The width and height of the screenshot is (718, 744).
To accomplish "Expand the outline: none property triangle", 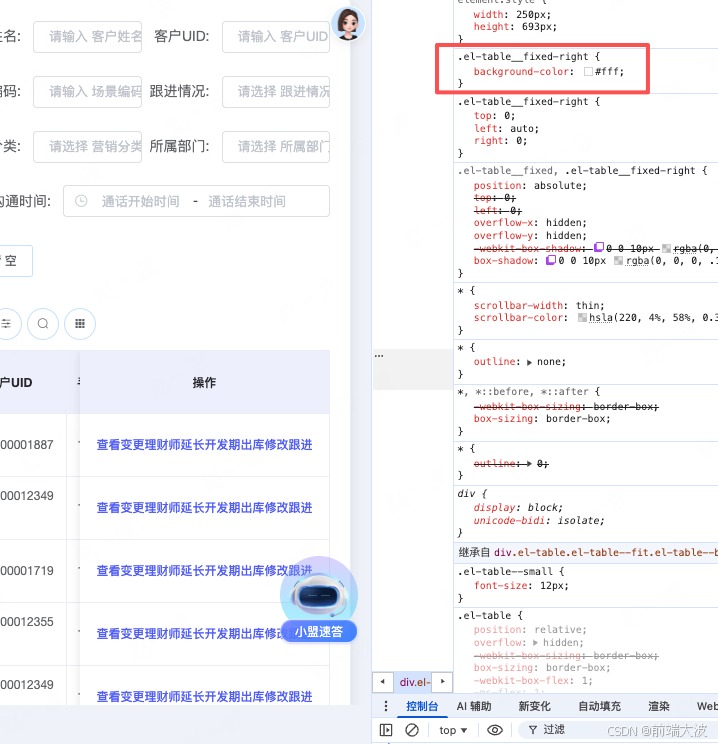I will tap(529, 362).
